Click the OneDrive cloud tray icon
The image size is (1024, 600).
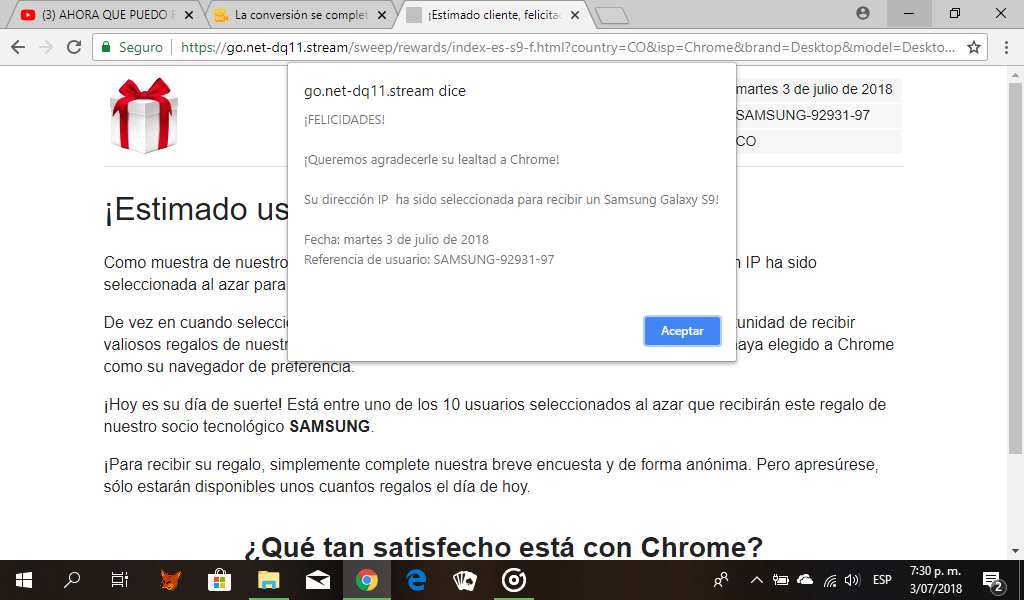tap(805, 580)
